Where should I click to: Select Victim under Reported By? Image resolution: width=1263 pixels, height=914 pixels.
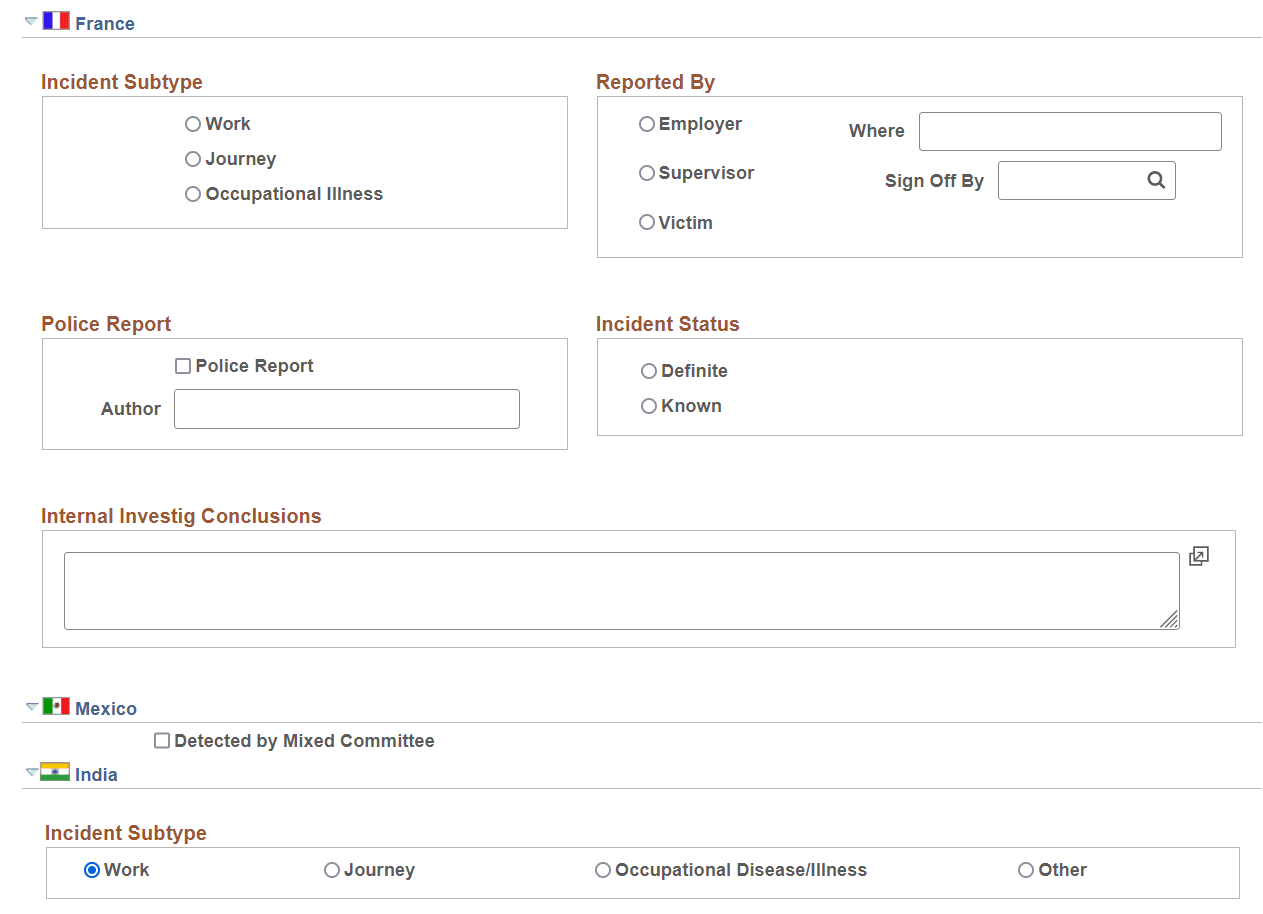click(647, 222)
